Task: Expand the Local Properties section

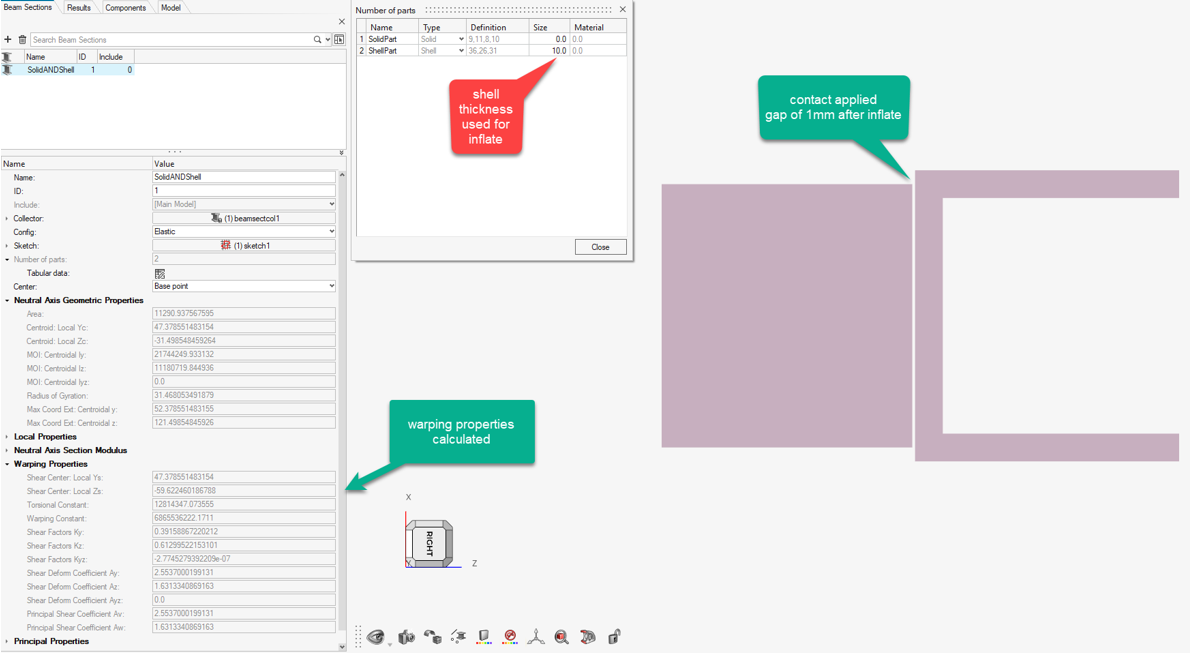Action: 7,437
